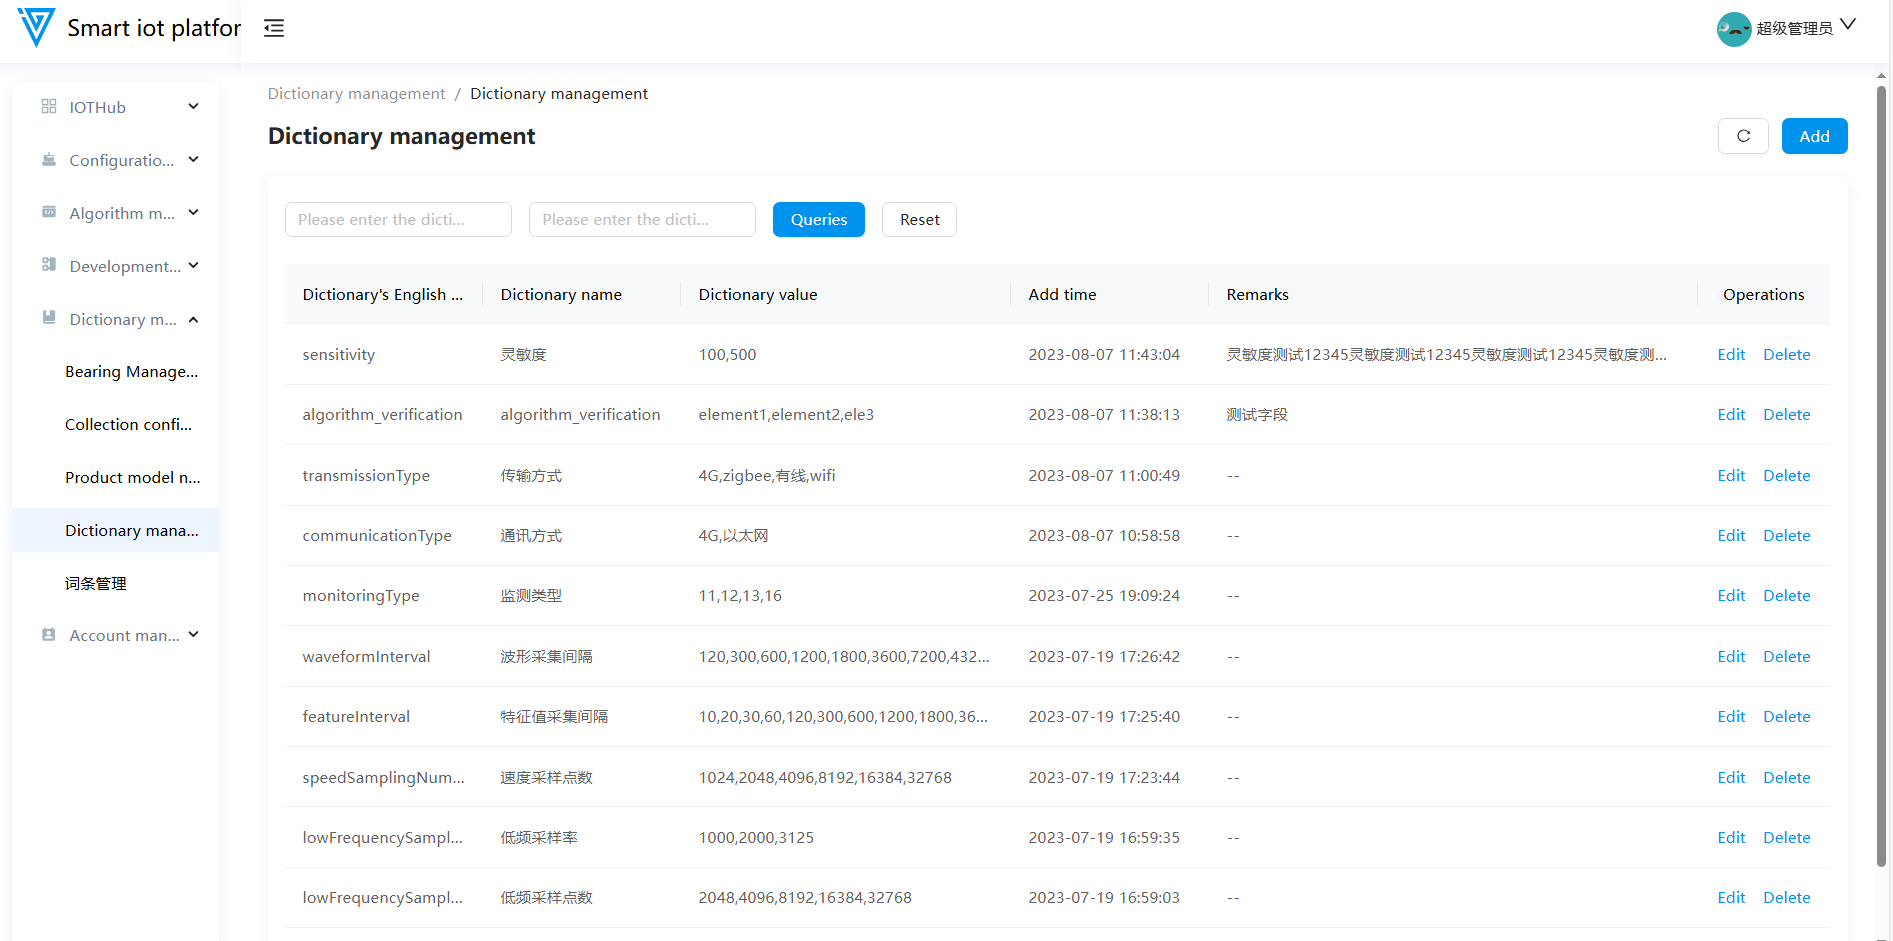Image resolution: width=1893 pixels, height=941 pixels.
Task: Open Product model sidebar item
Action: 132,478
